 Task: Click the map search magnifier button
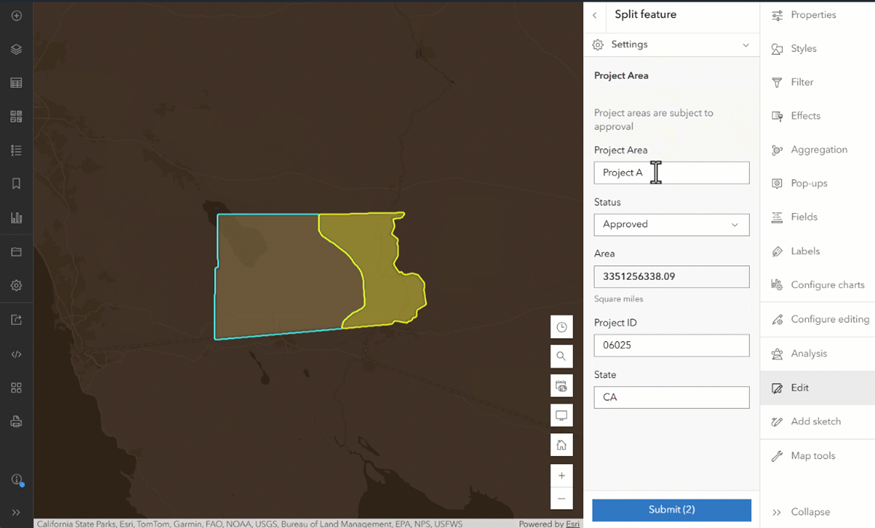[561, 356]
